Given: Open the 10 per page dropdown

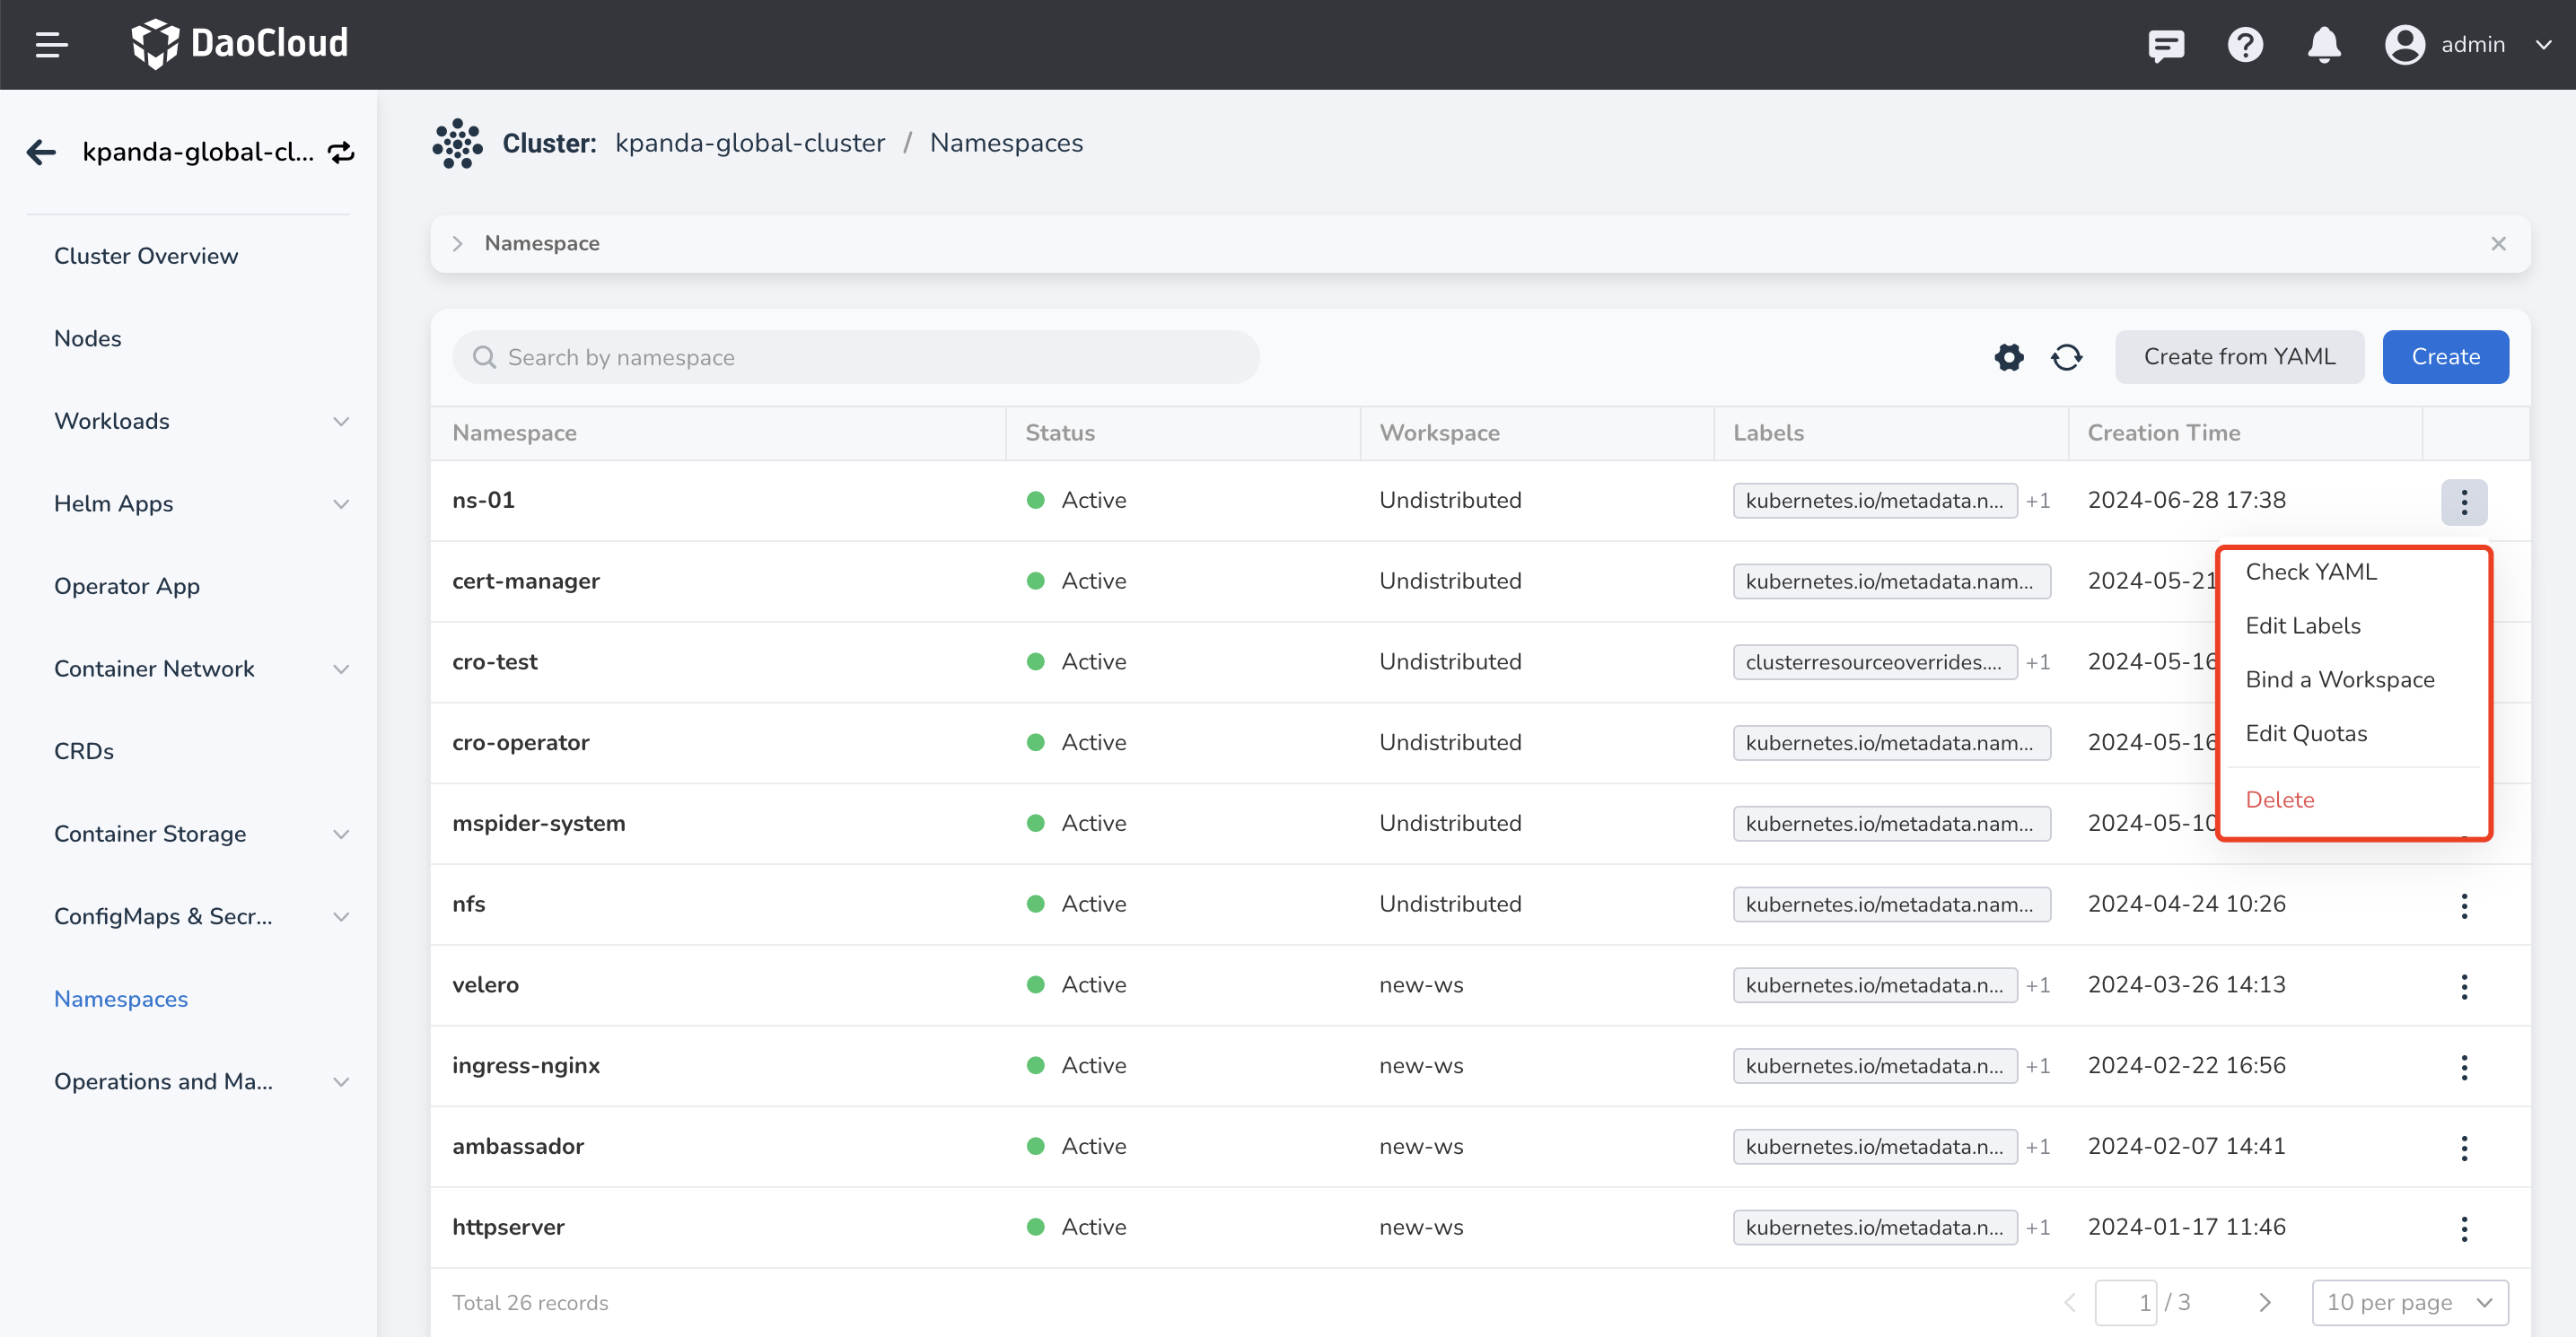Looking at the screenshot, I should point(2409,1302).
